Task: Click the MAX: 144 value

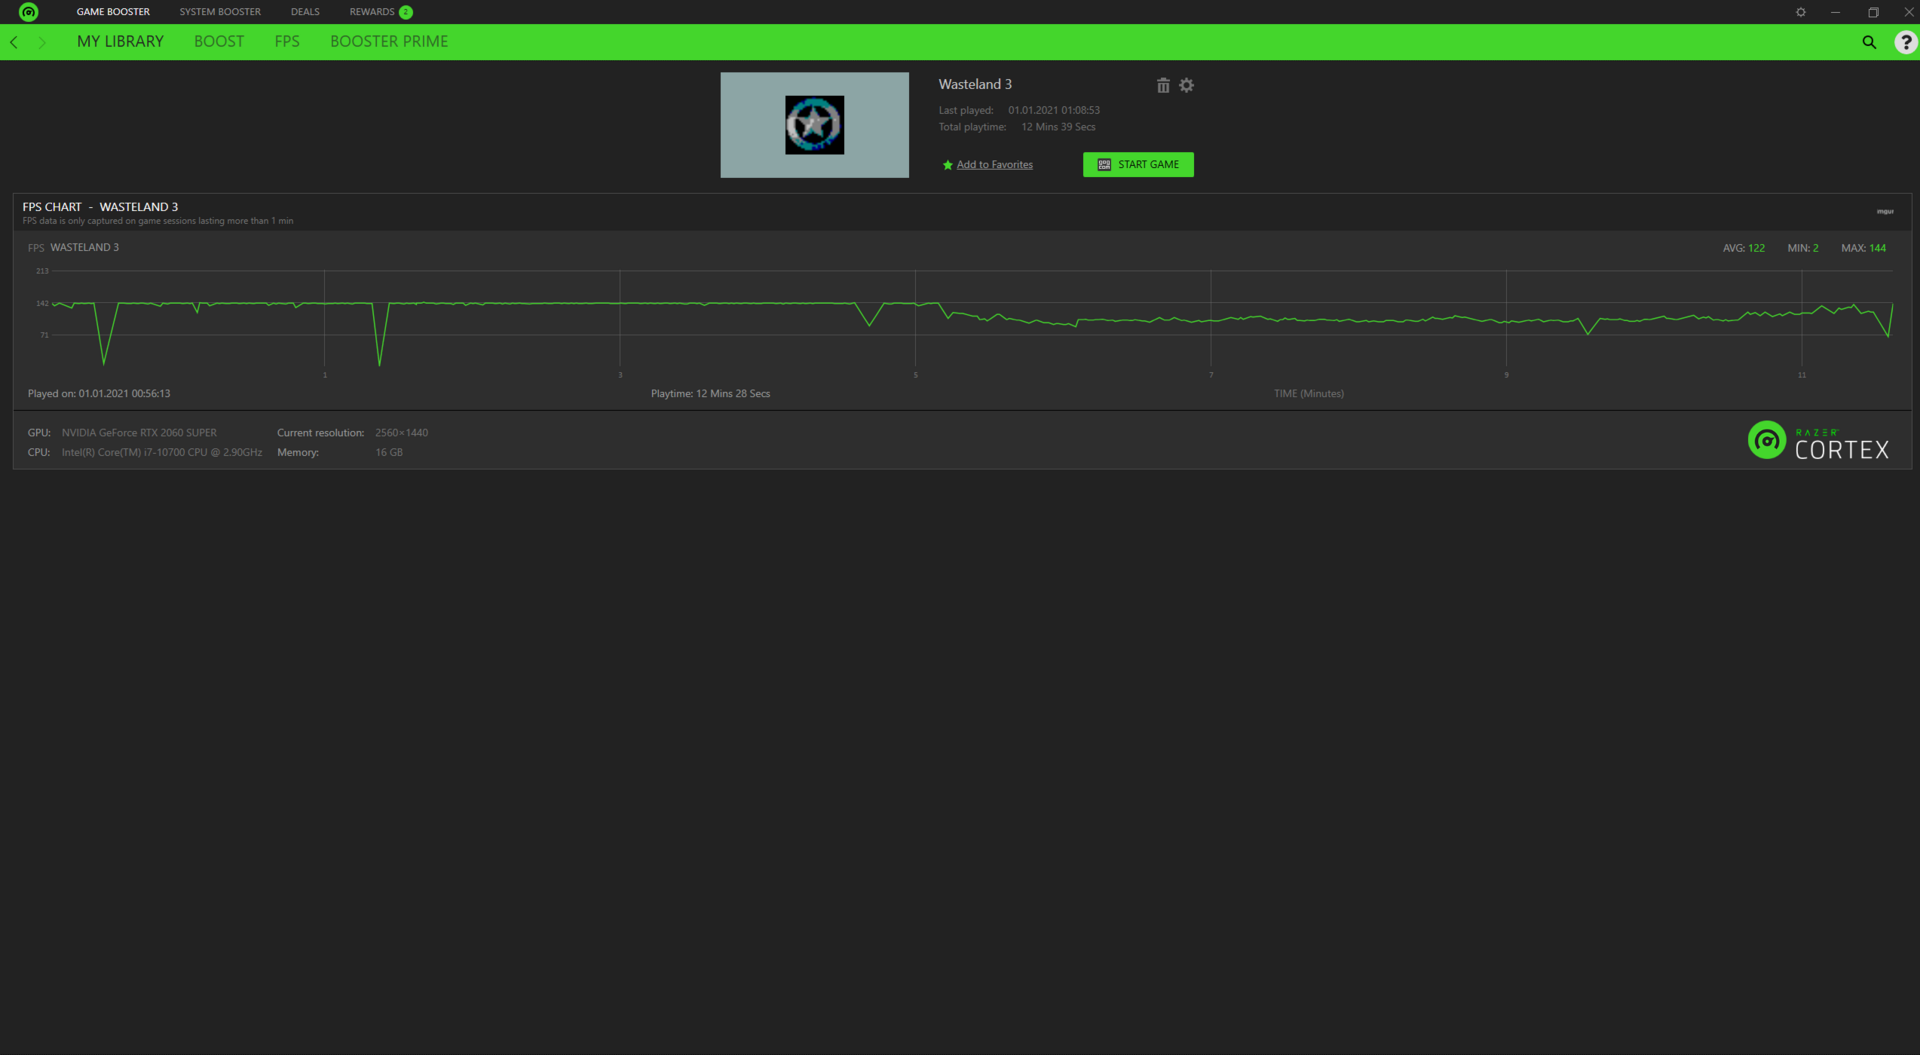Action: pyautogui.click(x=1864, y=248)
